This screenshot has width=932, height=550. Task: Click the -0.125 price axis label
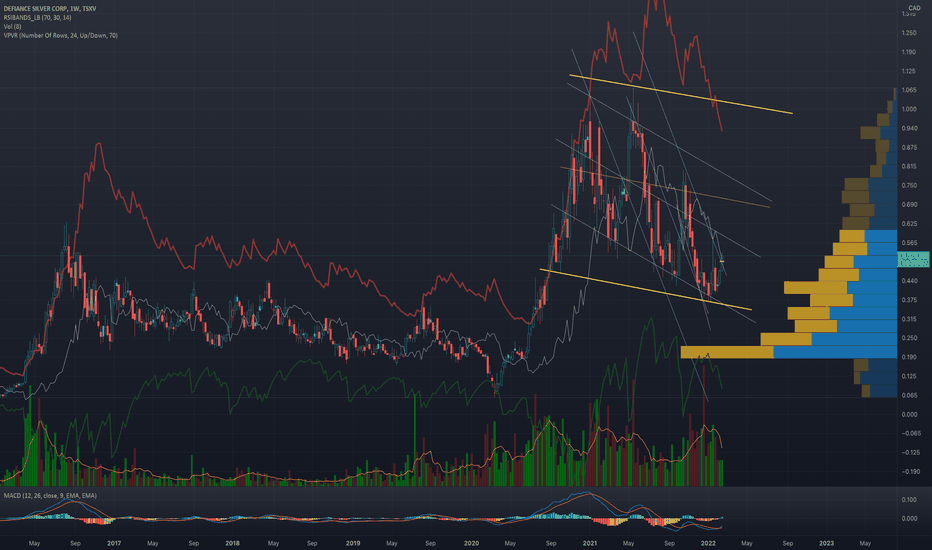[911, 452]
